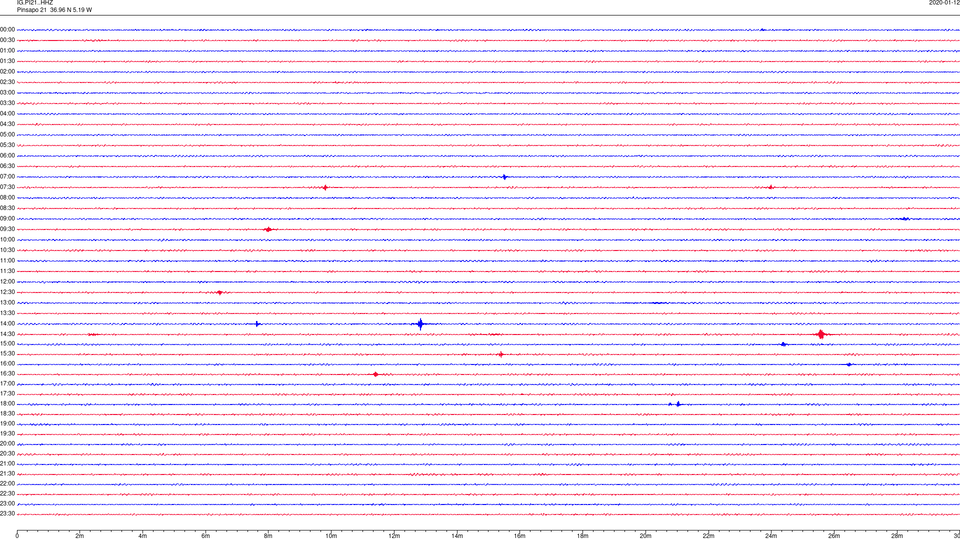Select the red event on the 12:30 trace

point(220,293)
